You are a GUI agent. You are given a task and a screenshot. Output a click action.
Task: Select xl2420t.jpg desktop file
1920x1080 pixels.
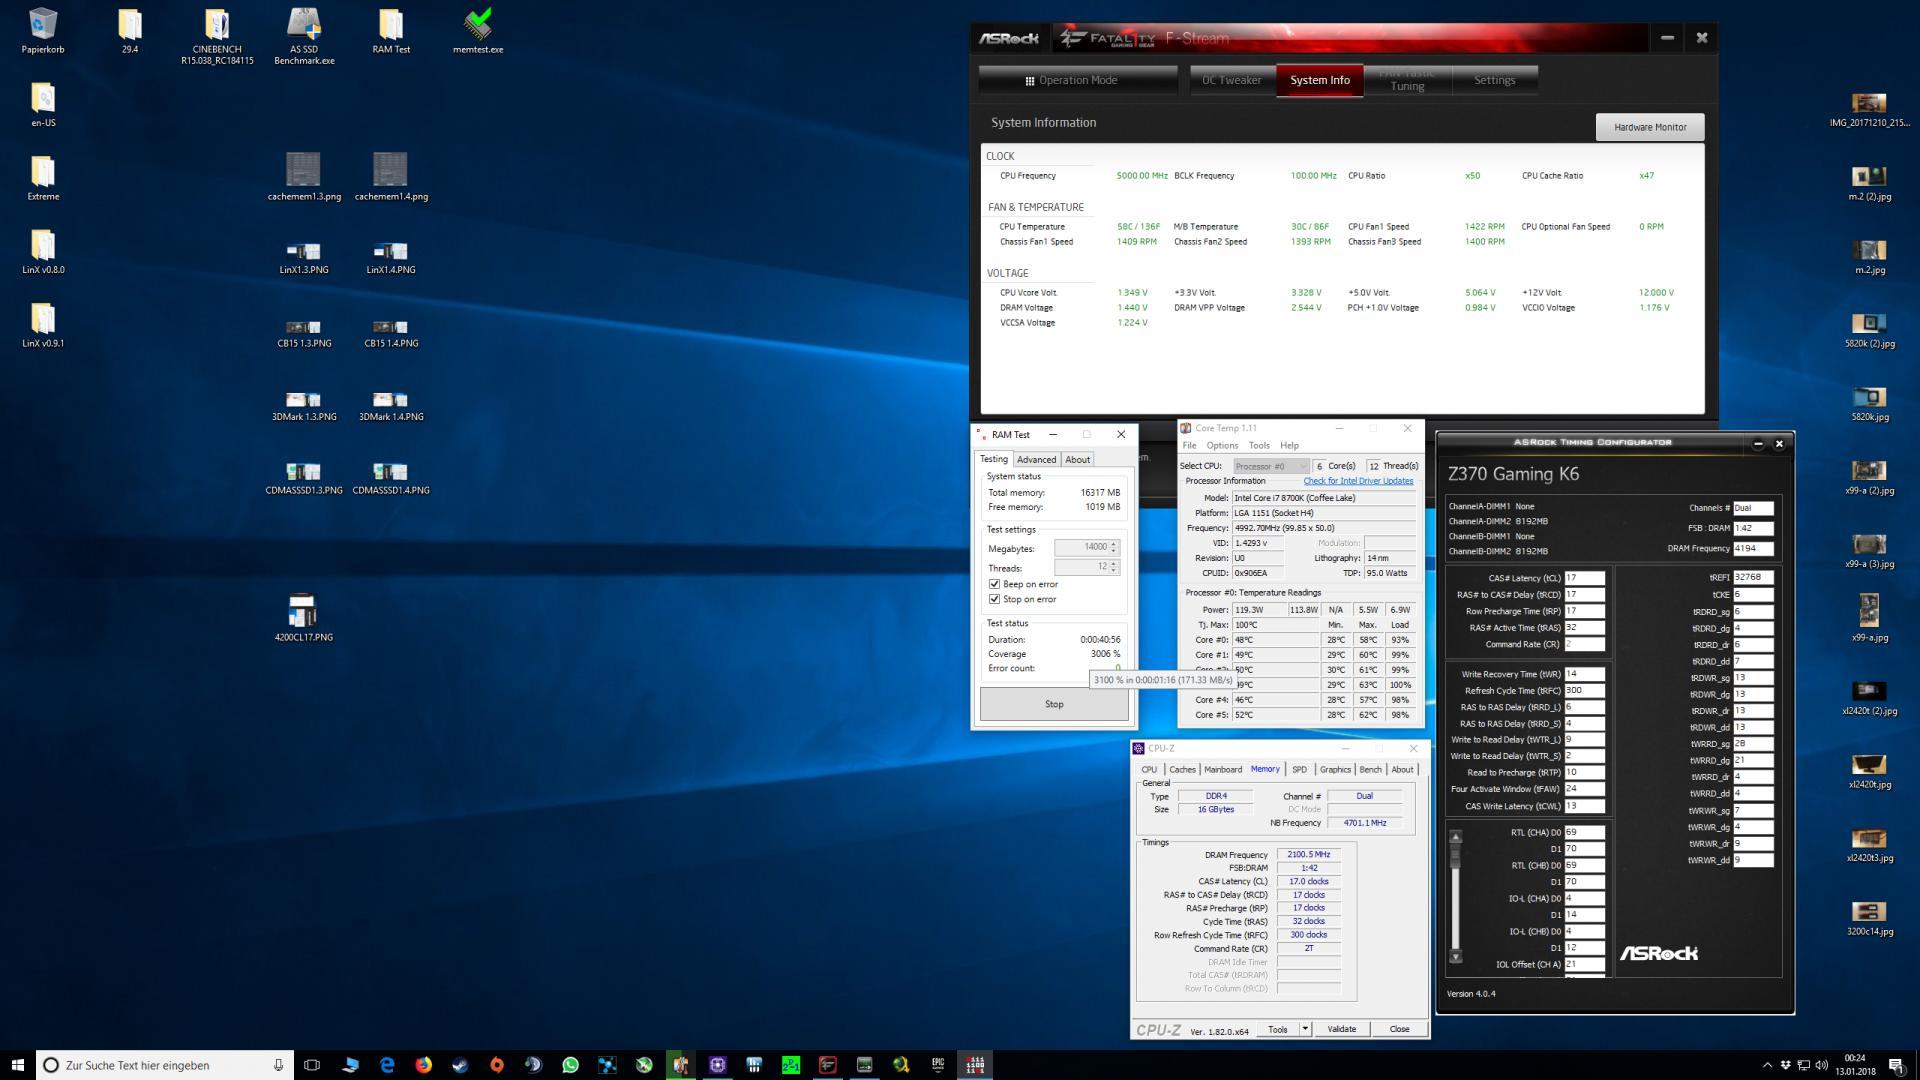click(x=1869, y=771)
